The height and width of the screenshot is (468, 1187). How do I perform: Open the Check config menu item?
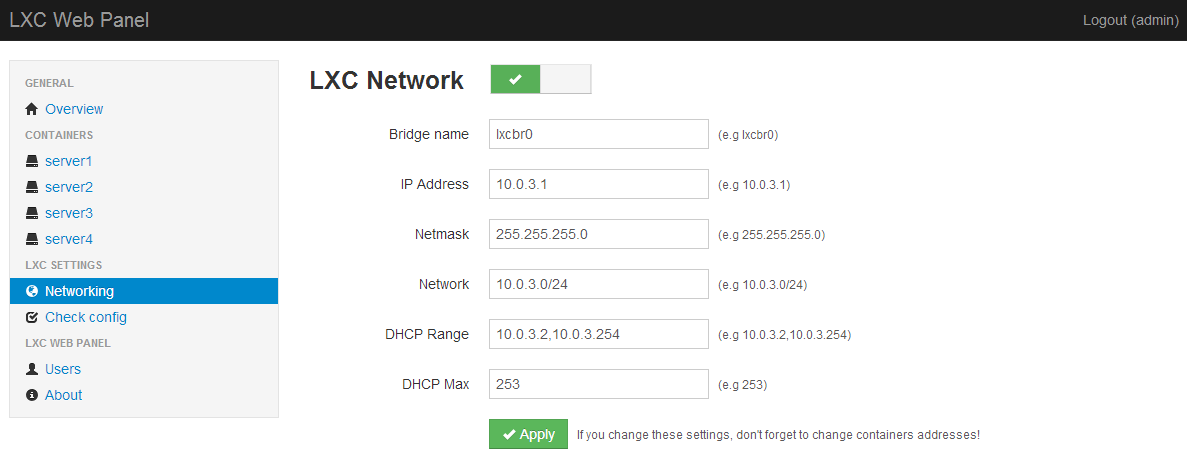pos(86,317)
